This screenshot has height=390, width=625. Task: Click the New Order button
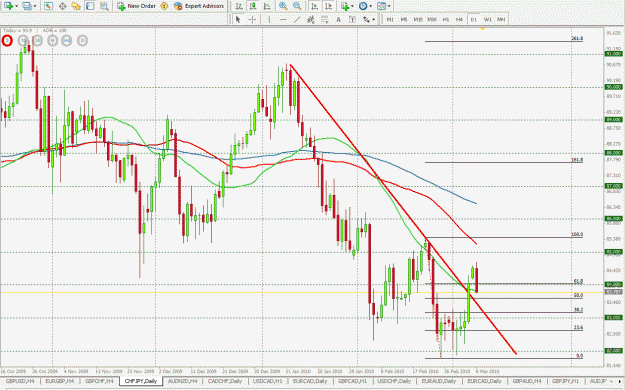coord(136,6)
